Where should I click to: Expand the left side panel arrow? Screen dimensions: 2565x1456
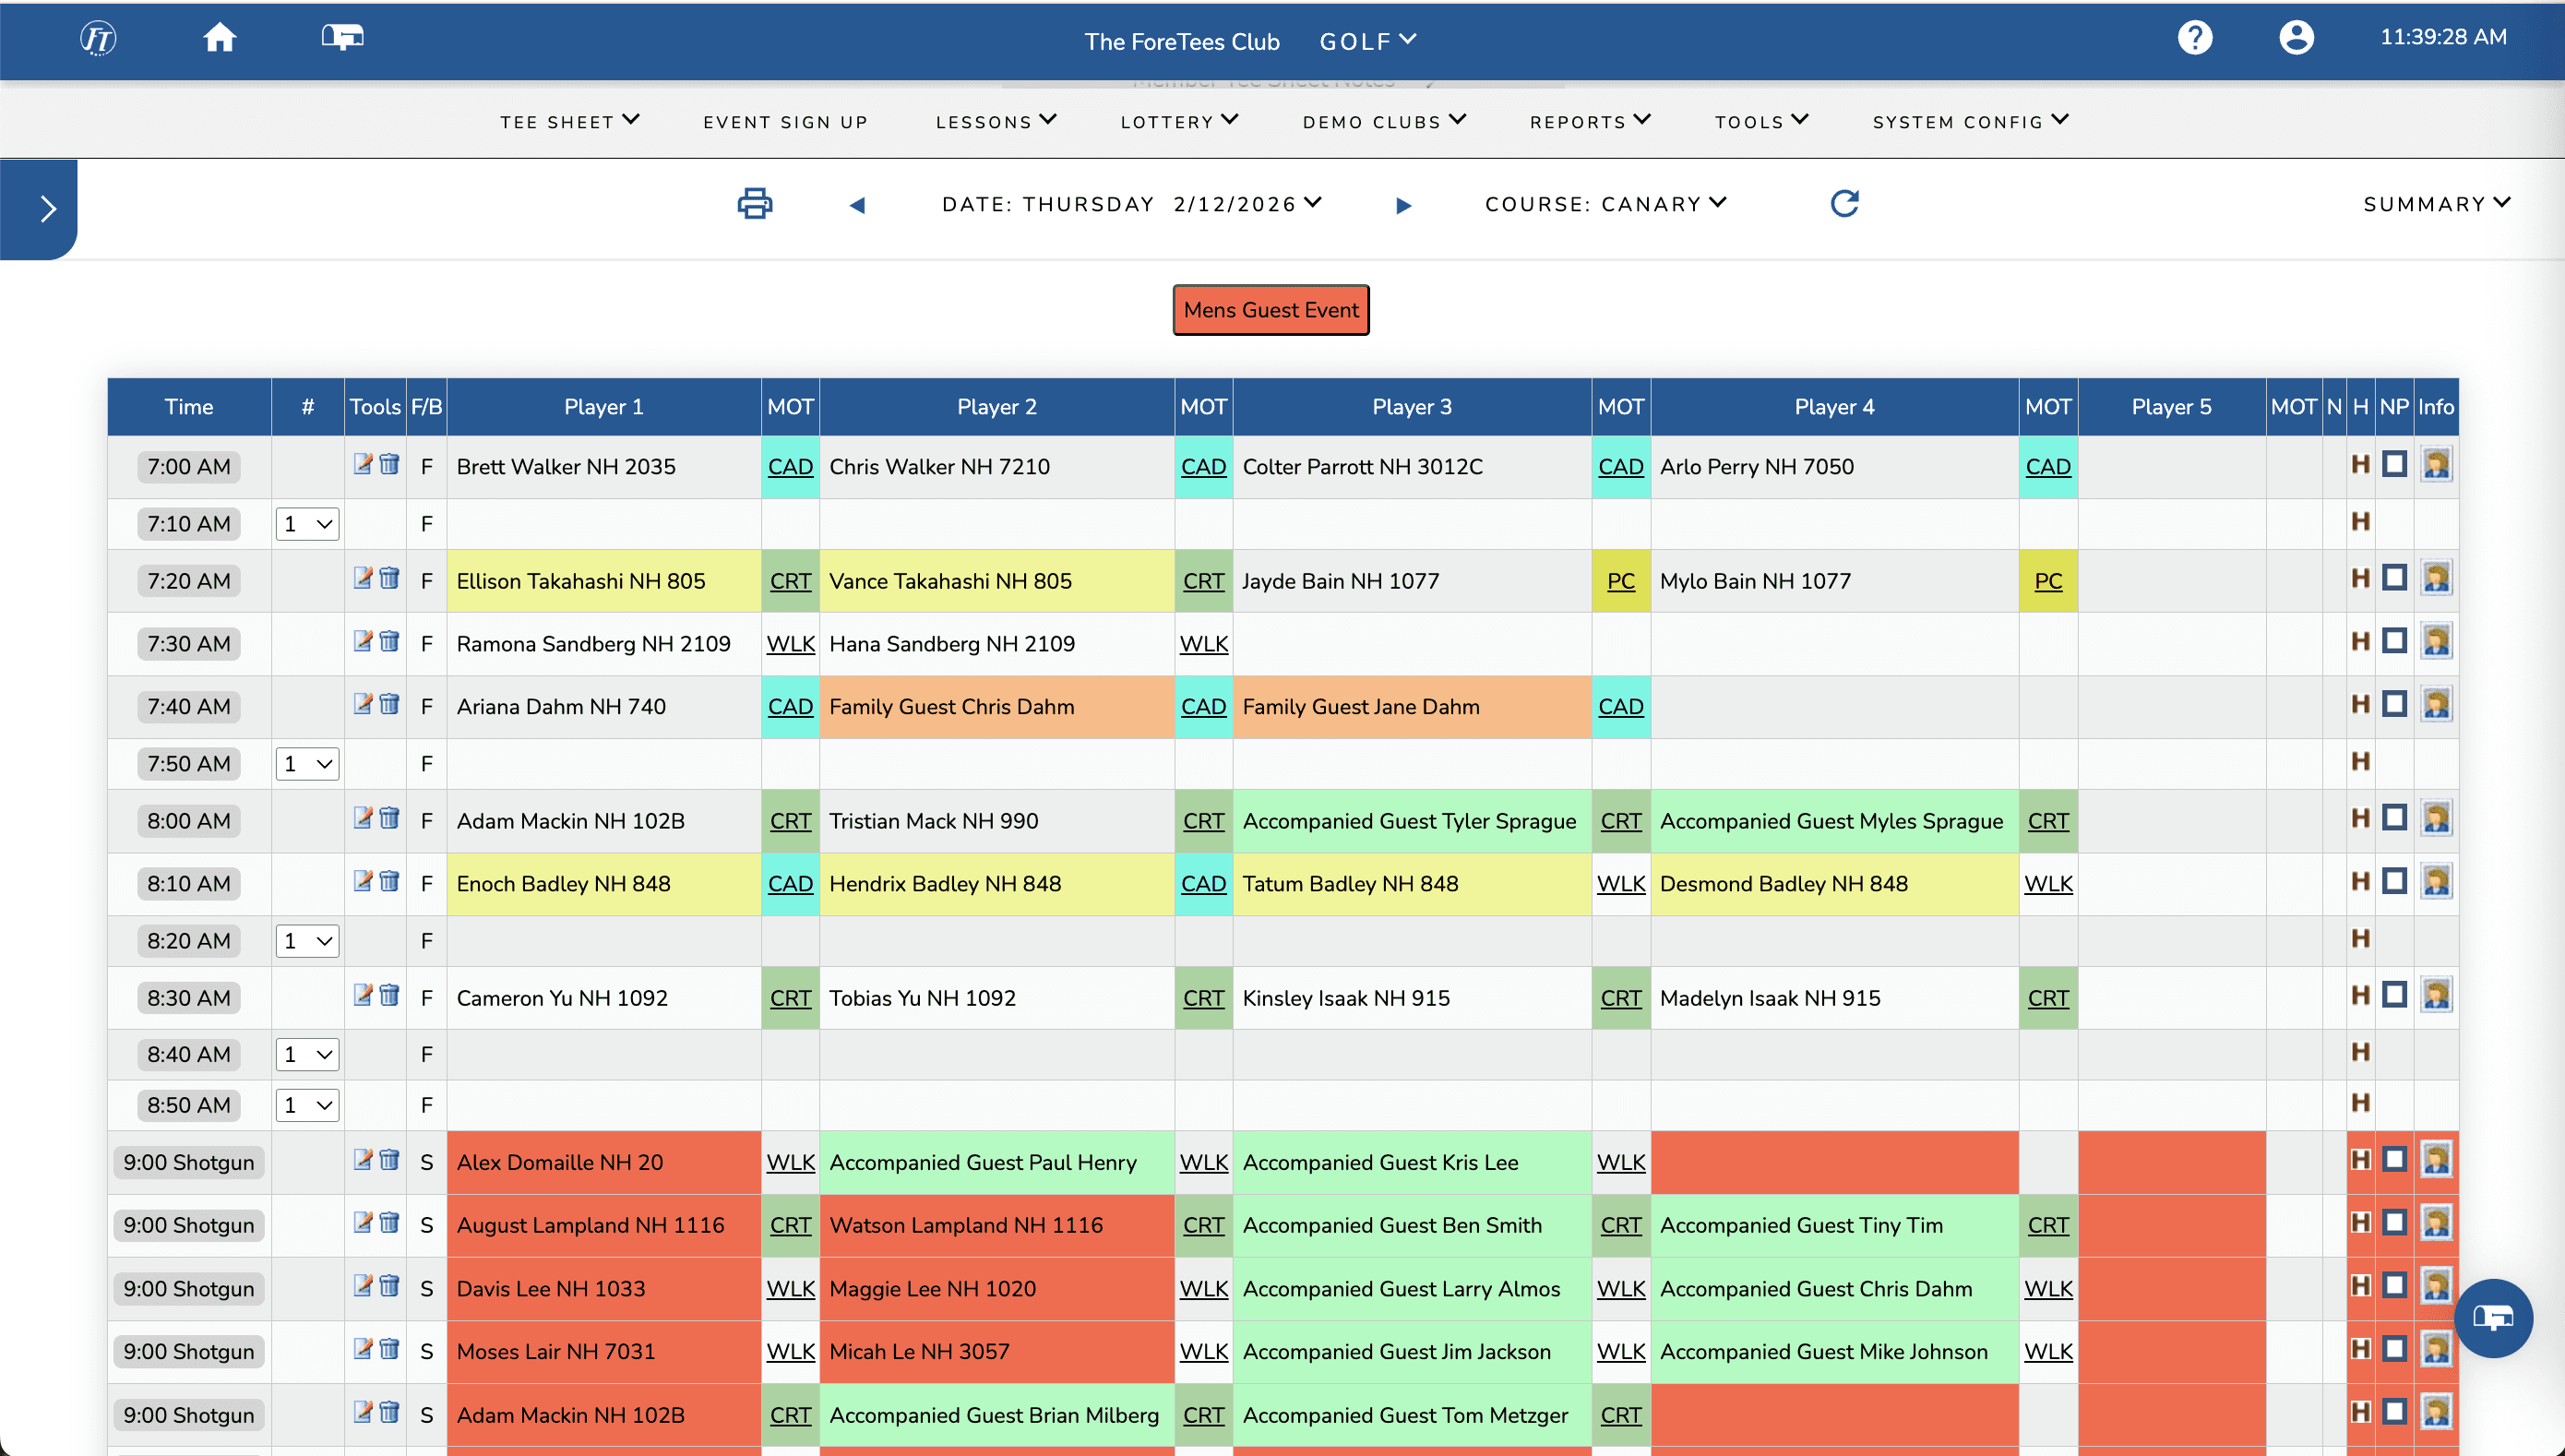(47, 209)
